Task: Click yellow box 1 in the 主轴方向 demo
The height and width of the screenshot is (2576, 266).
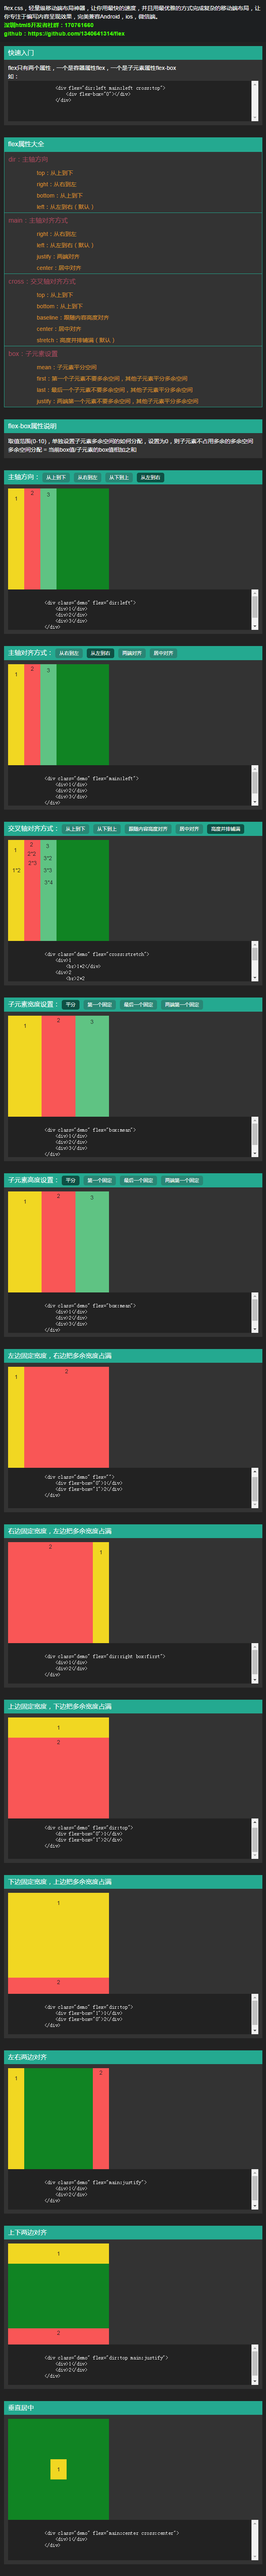Action: point(16,539)
